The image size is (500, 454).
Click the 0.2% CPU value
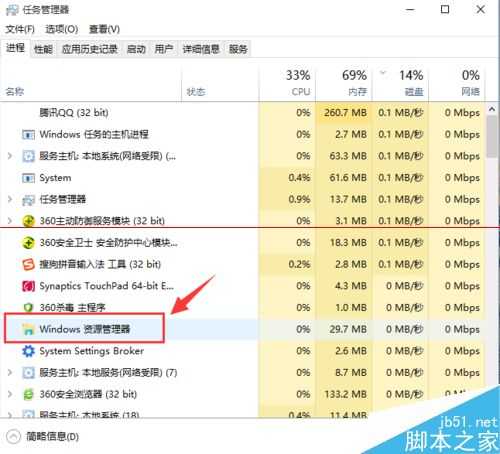click(299, 264)
